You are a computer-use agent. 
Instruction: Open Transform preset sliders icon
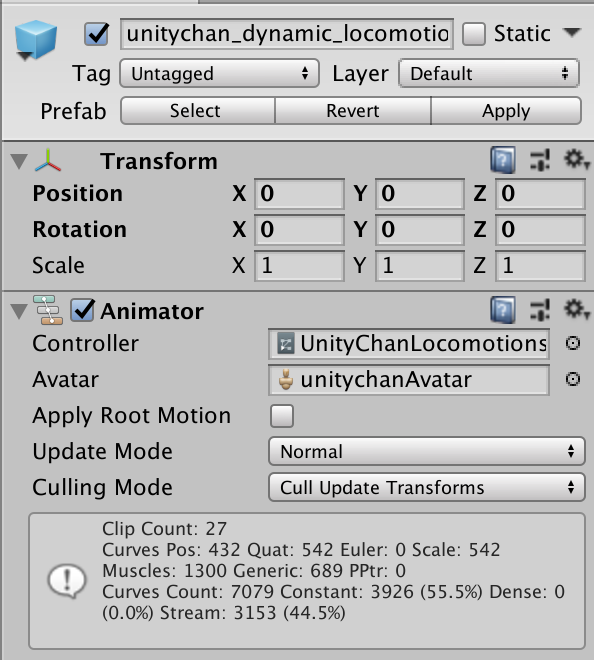coord(540,160)
